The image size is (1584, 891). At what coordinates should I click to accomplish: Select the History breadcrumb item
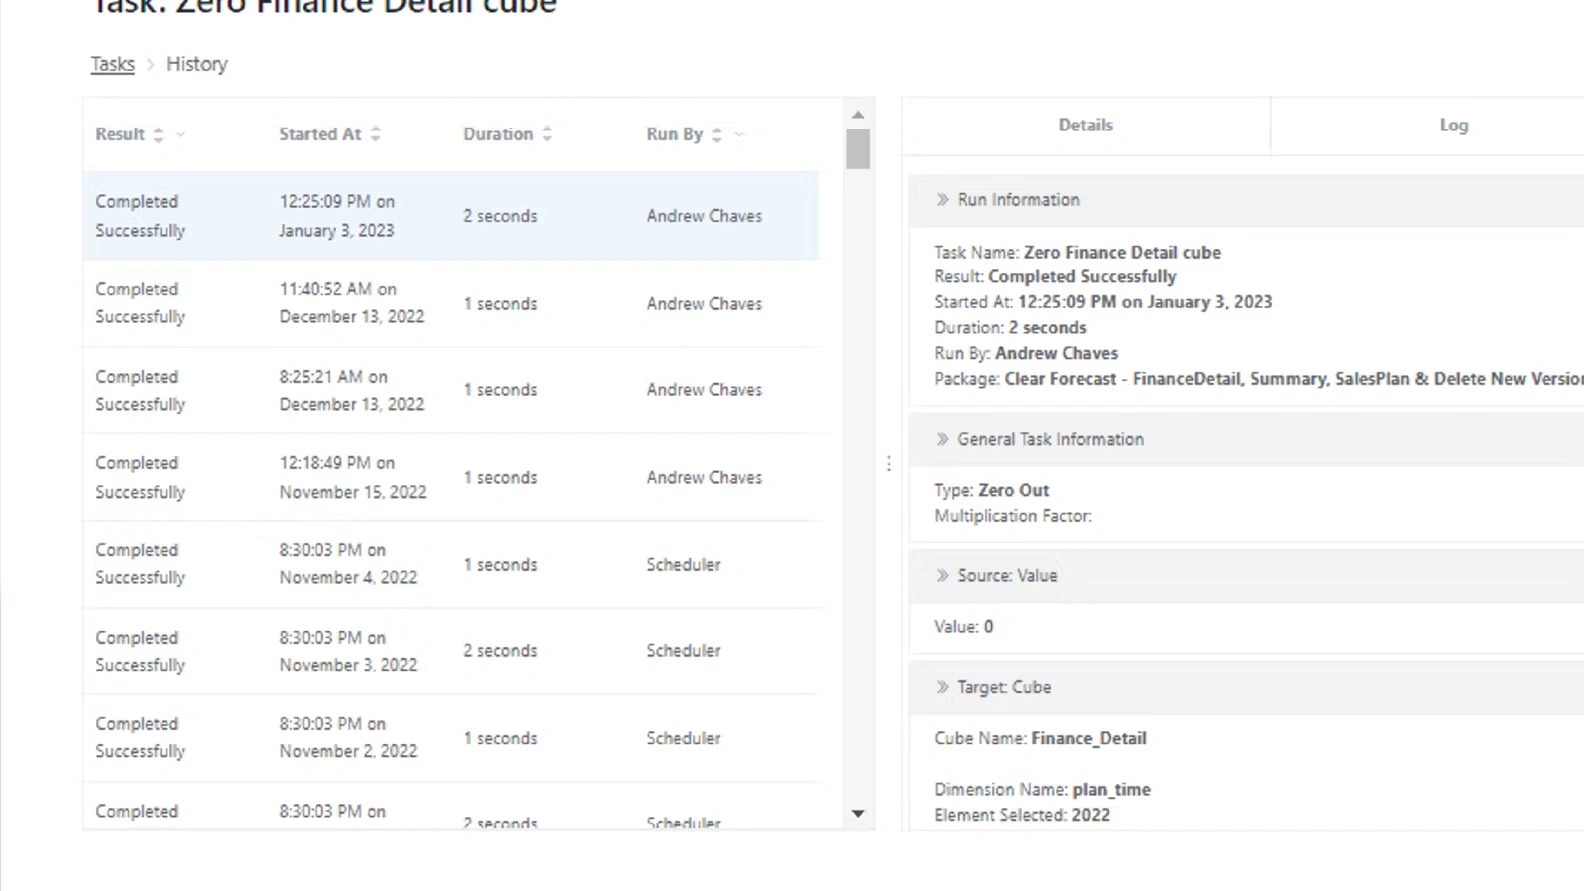tap(197, 64)
